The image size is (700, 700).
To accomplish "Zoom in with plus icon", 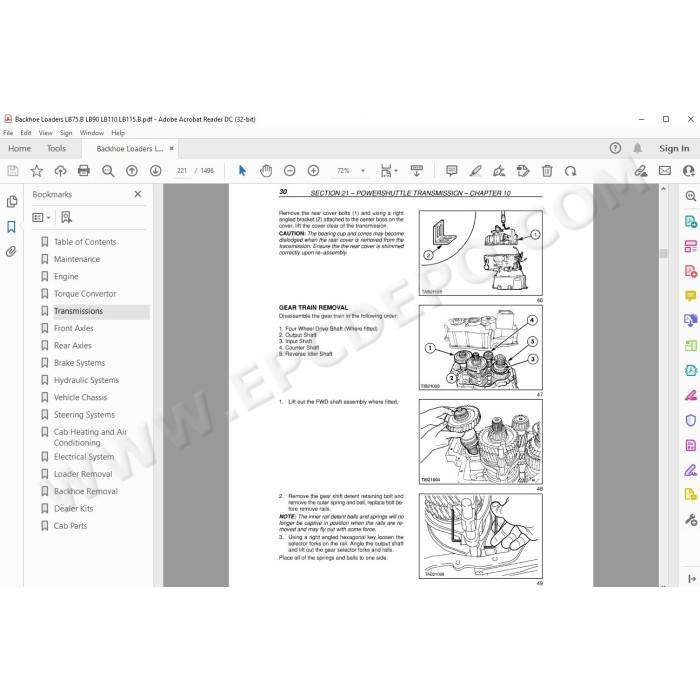I will [x=313, y=171].
